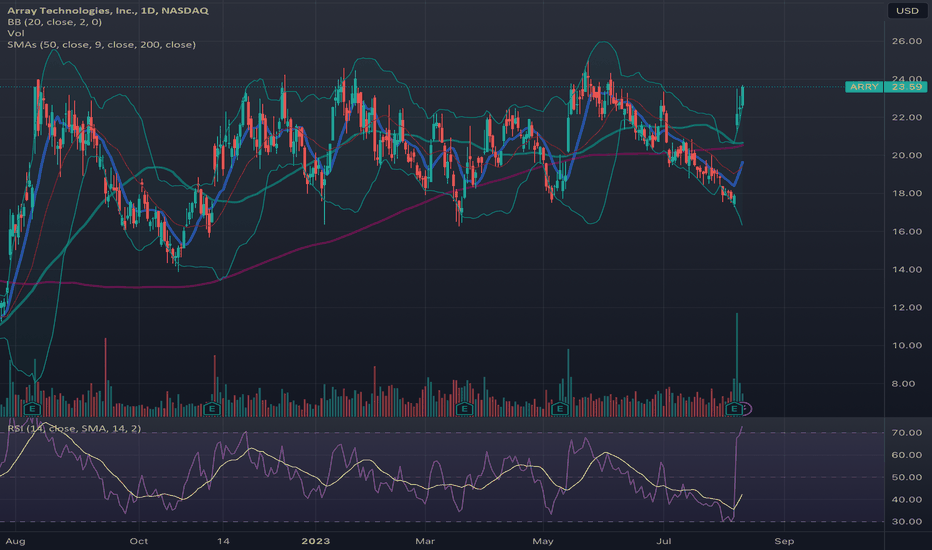Image resolution: width=932 pixels, height=550 pixels.
Task: Click the 16.00 price axis label
Action: (x=907, y=231)
